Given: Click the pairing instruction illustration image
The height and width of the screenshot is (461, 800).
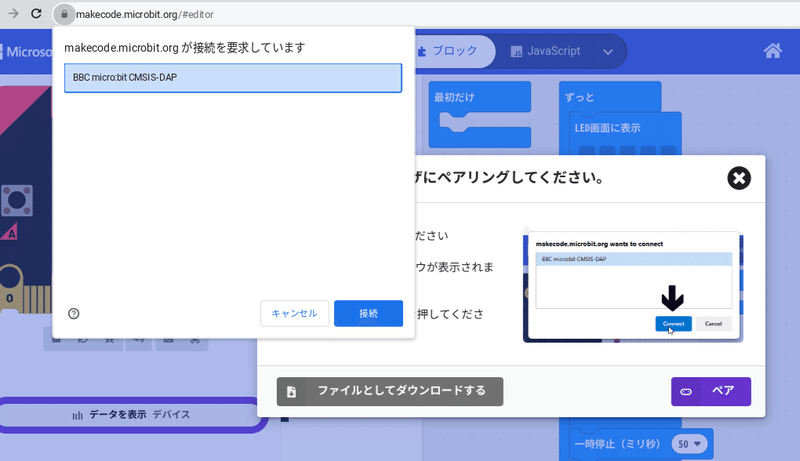Looking at the screenshot, I should 633,287.
